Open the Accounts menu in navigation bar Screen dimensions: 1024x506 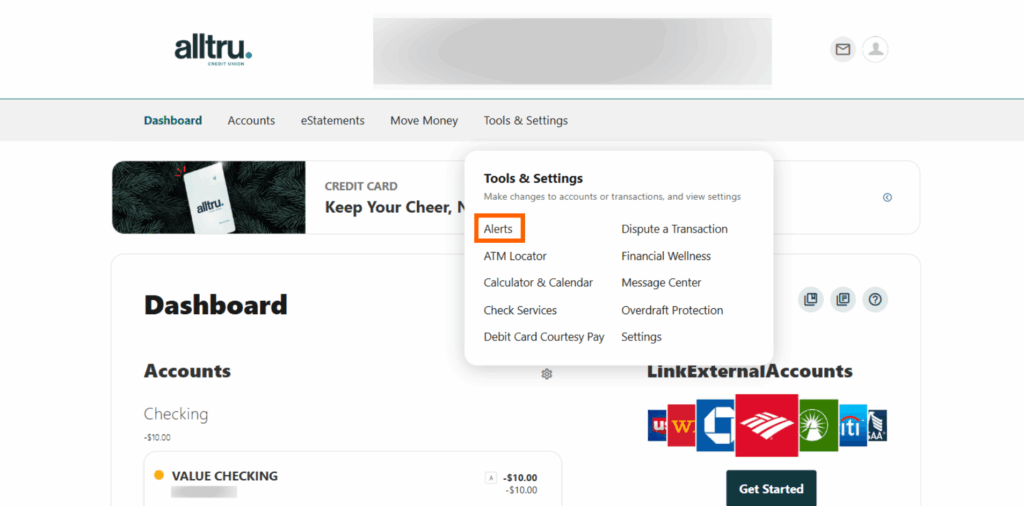point(251,121)
